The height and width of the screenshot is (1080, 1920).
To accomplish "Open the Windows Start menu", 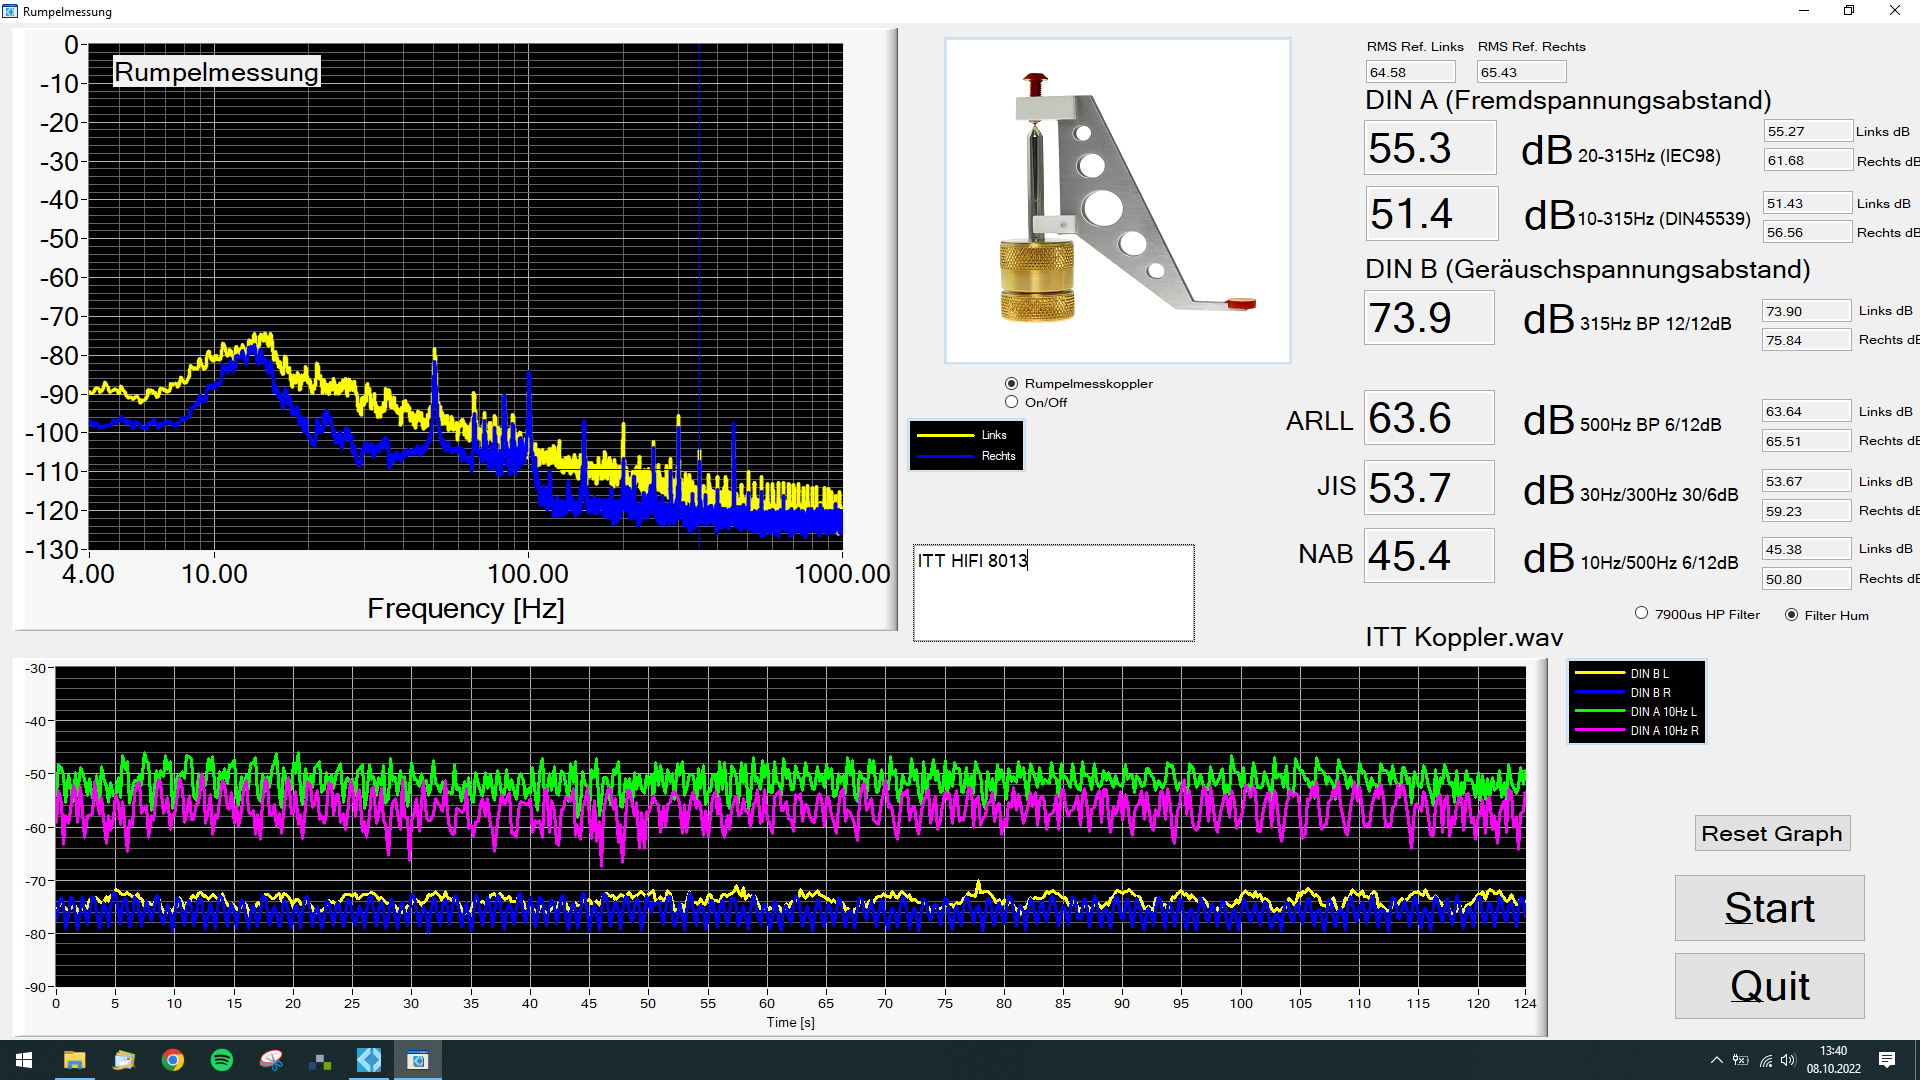I will click(x=24, y=1060).
